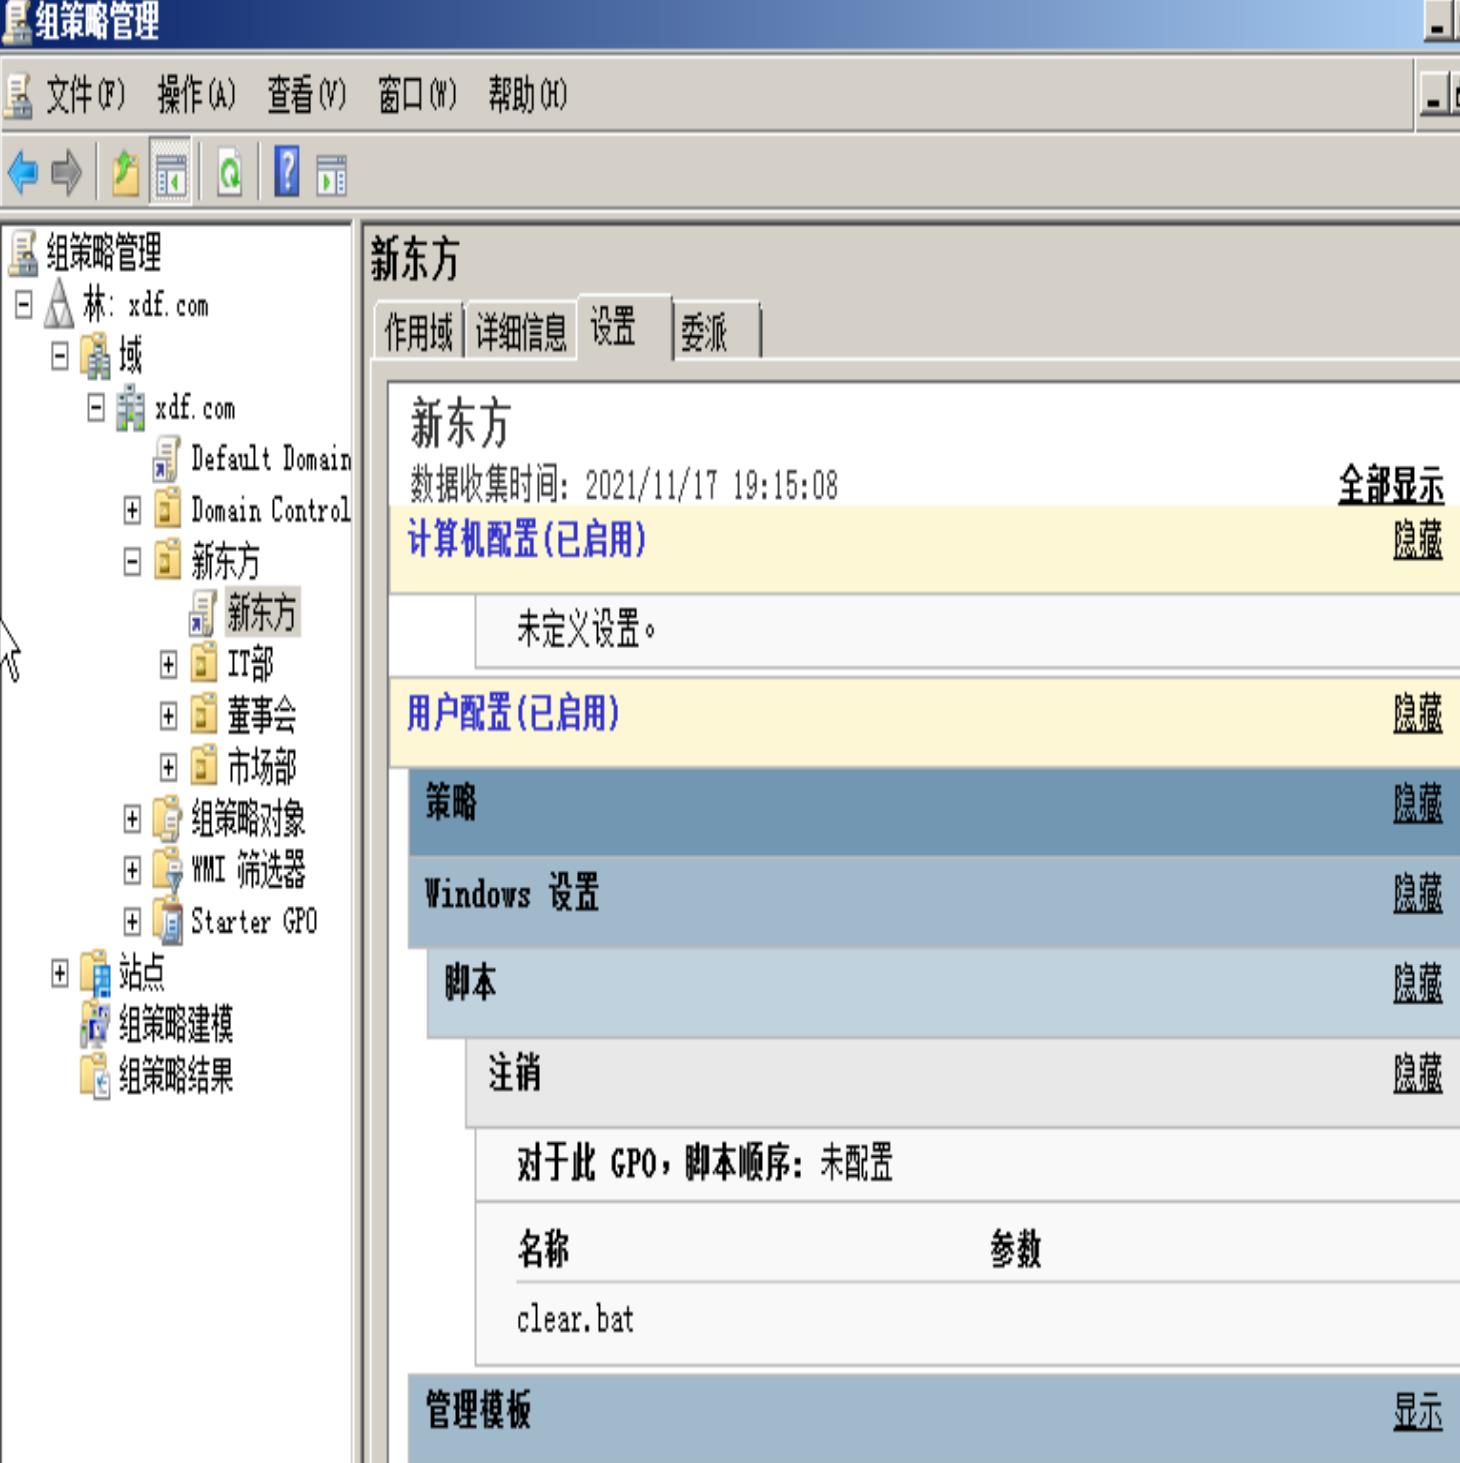Click the 组策略对象 folder icon
This screenshot has height=1463, width=1460.
(x=167, y=819)
